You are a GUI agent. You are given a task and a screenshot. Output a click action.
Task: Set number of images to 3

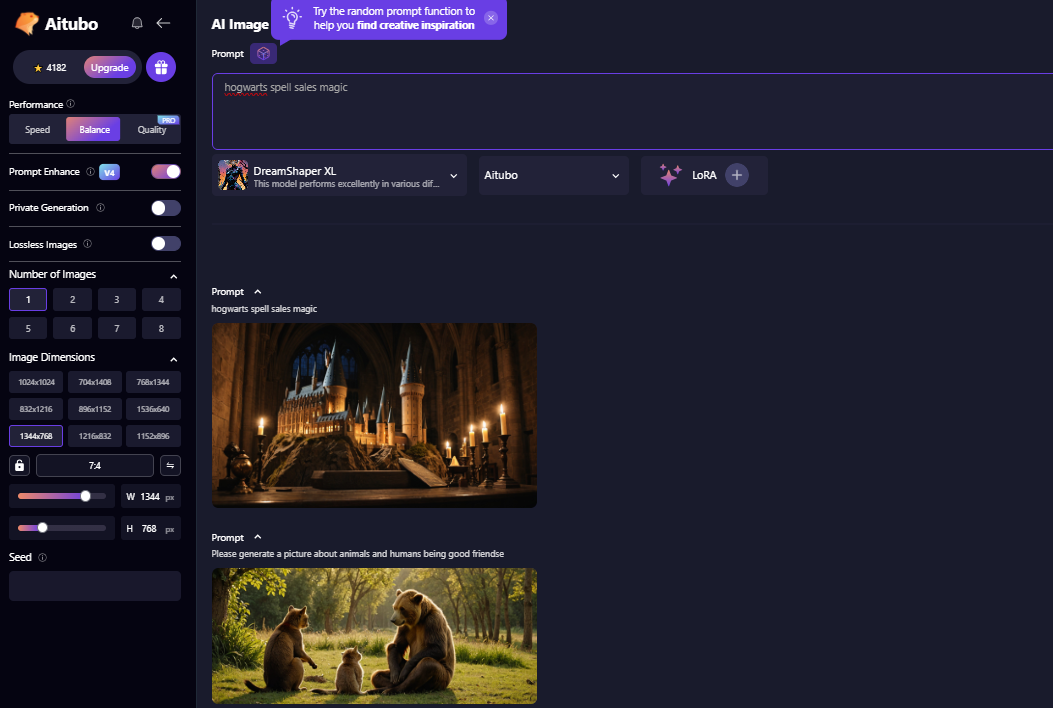[117, 300]
